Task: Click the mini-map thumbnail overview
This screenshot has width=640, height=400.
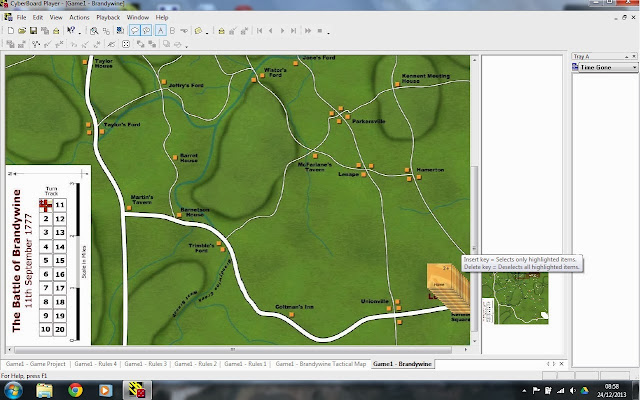Action: tap(515, 298)
